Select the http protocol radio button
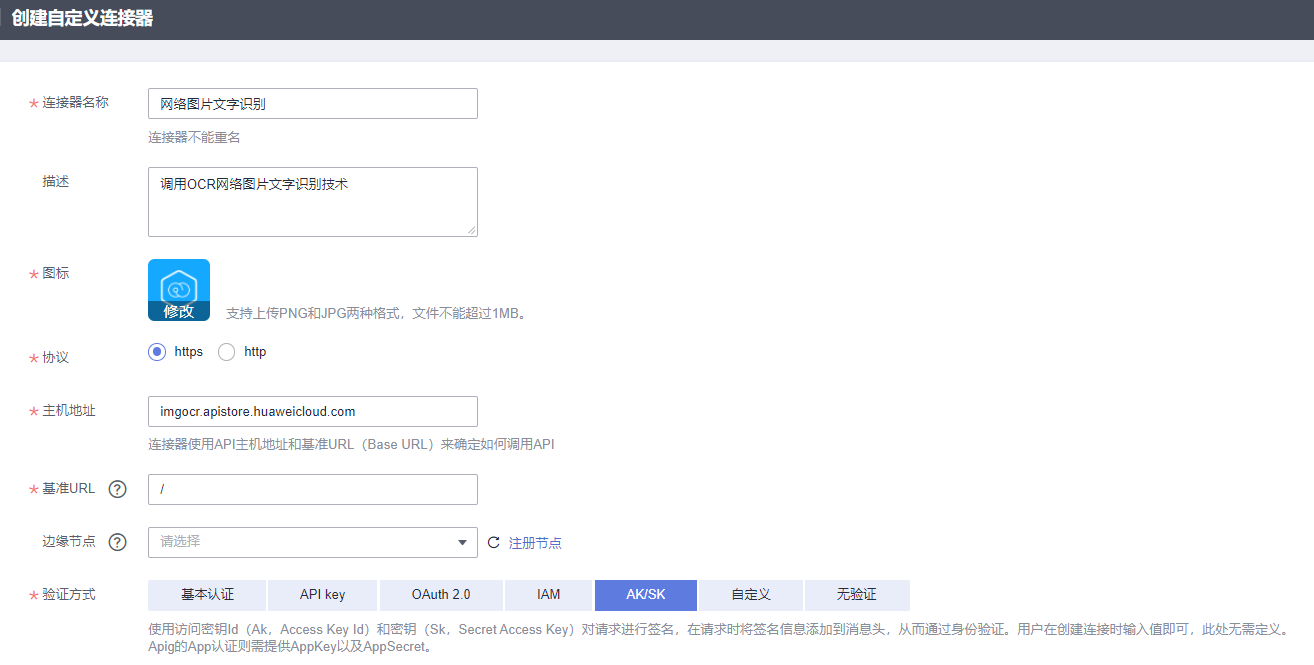Viewport: 1314px width, 665px height. pos(226,352)
